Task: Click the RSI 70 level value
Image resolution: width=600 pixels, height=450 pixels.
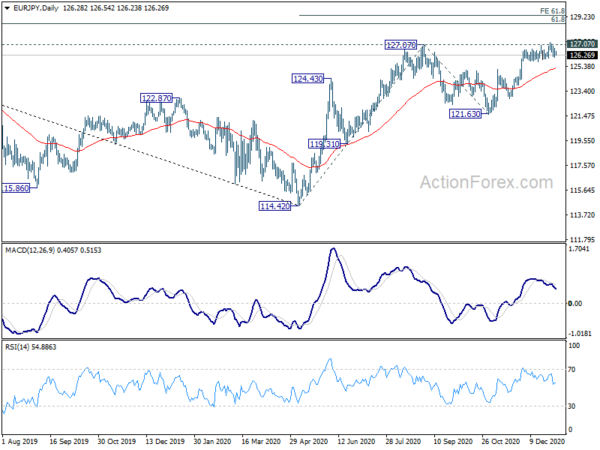Action: click(572, 370)
